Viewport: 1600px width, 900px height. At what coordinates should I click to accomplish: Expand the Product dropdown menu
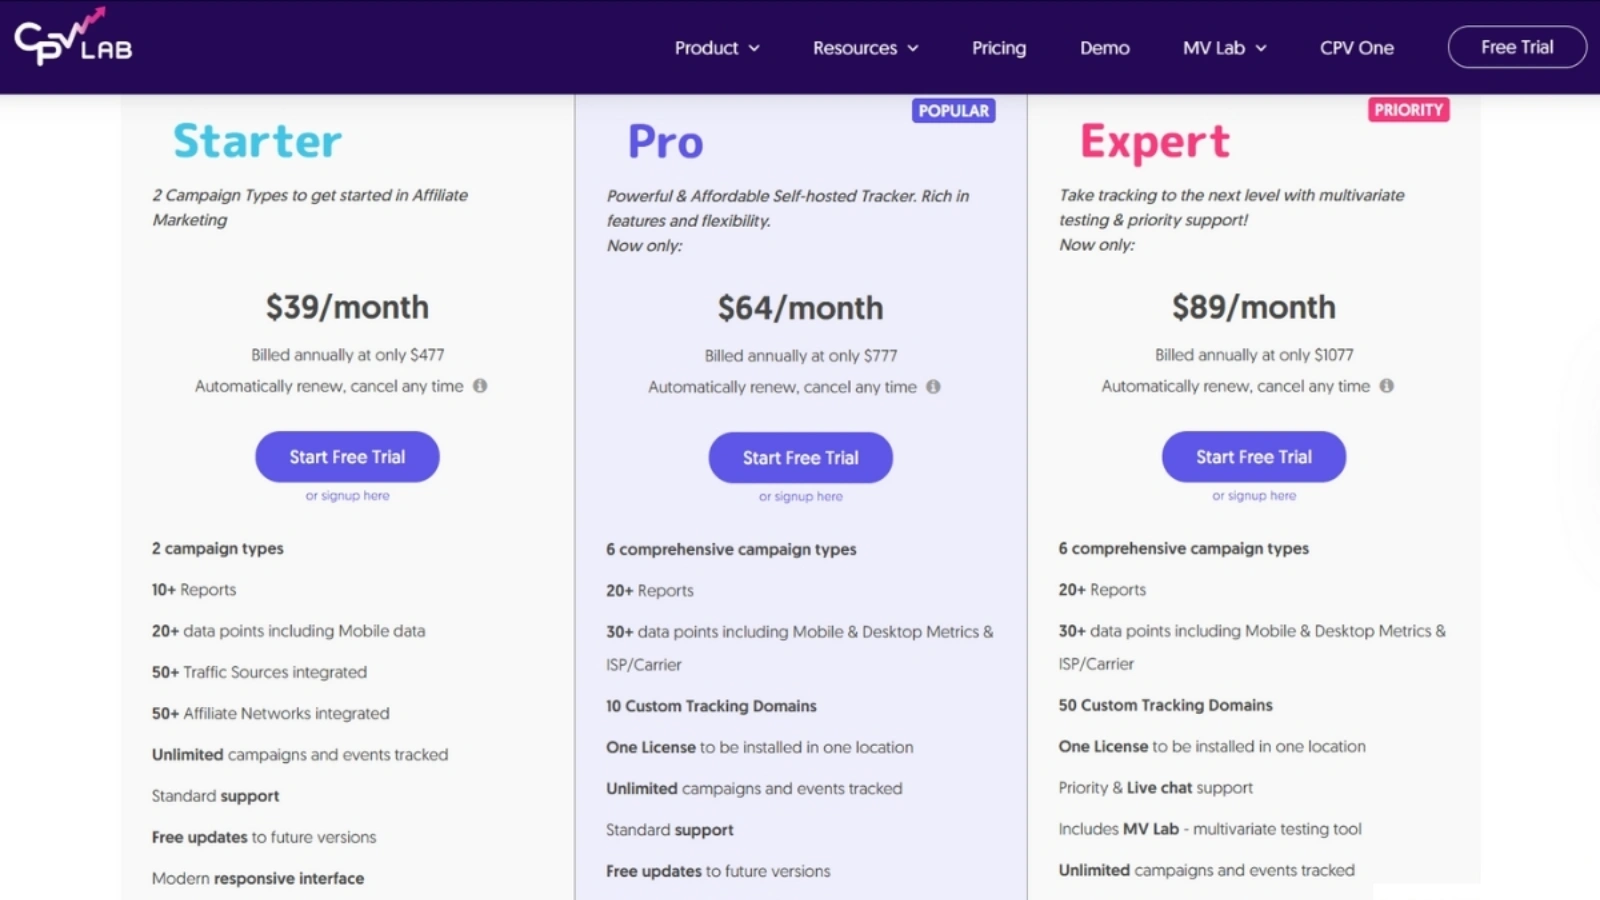(x=716, y=47)
